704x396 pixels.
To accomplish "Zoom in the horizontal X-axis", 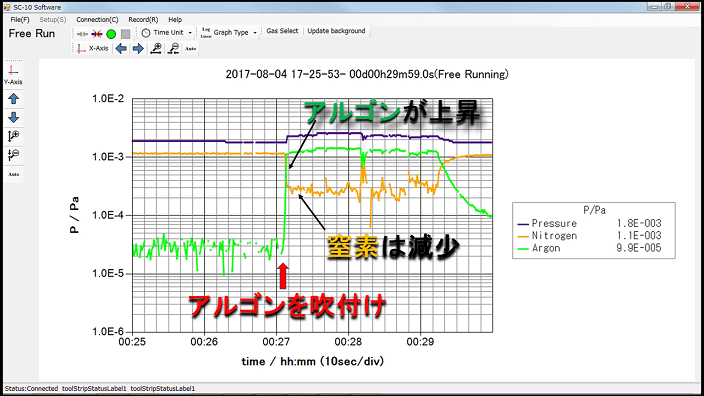I will pos(156,48).
